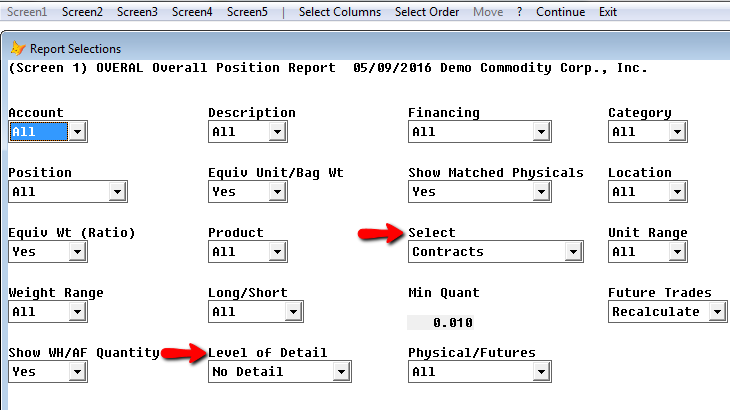Image resolution: width=730 pixels, height=410 pixels.
Task: Click the Report Selections window icon
Action: click(x=18, y=48)
